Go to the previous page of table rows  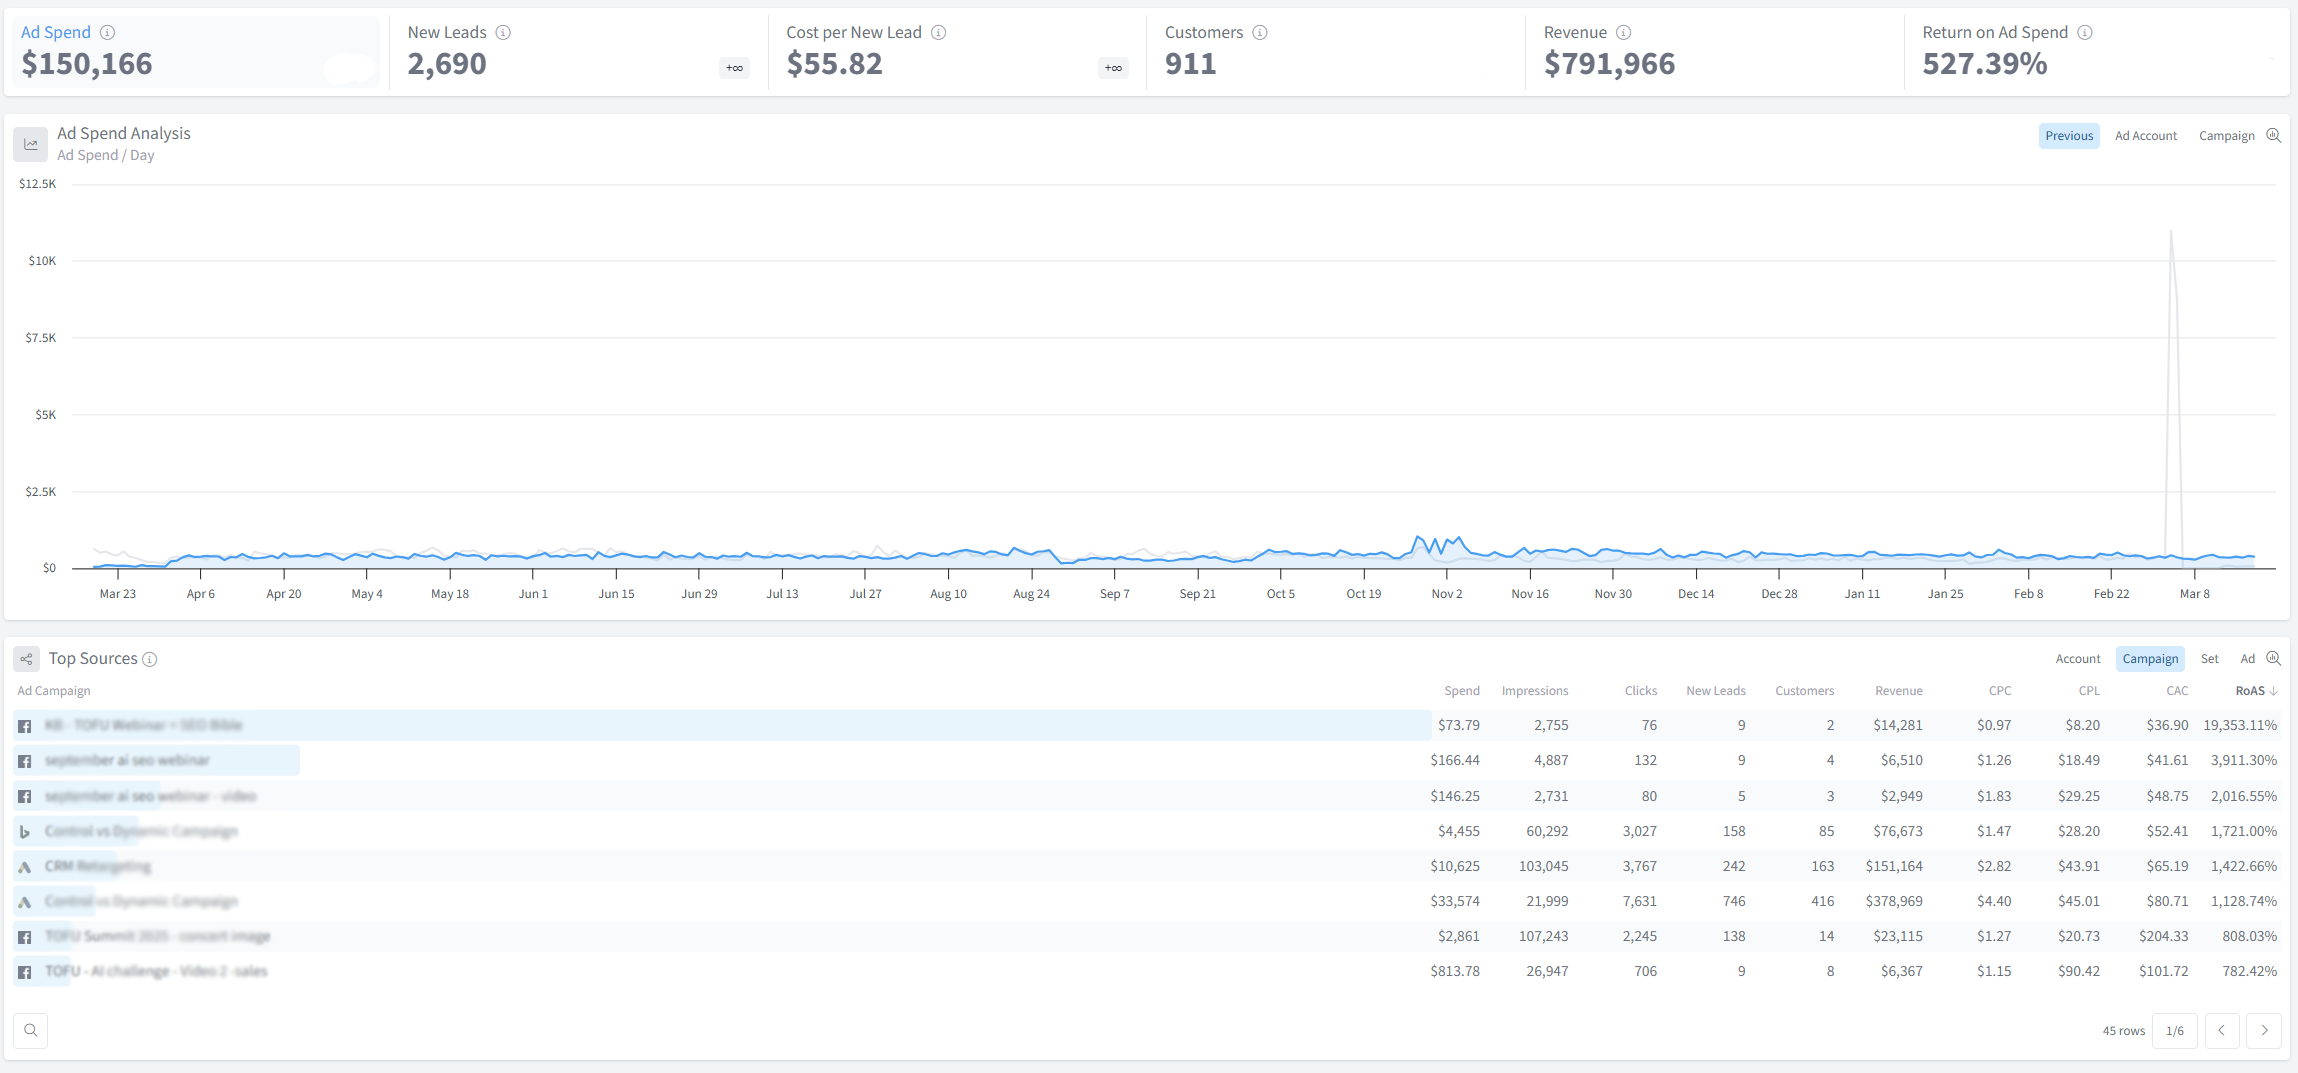pyautogui.click(x=2221, y=1030)
